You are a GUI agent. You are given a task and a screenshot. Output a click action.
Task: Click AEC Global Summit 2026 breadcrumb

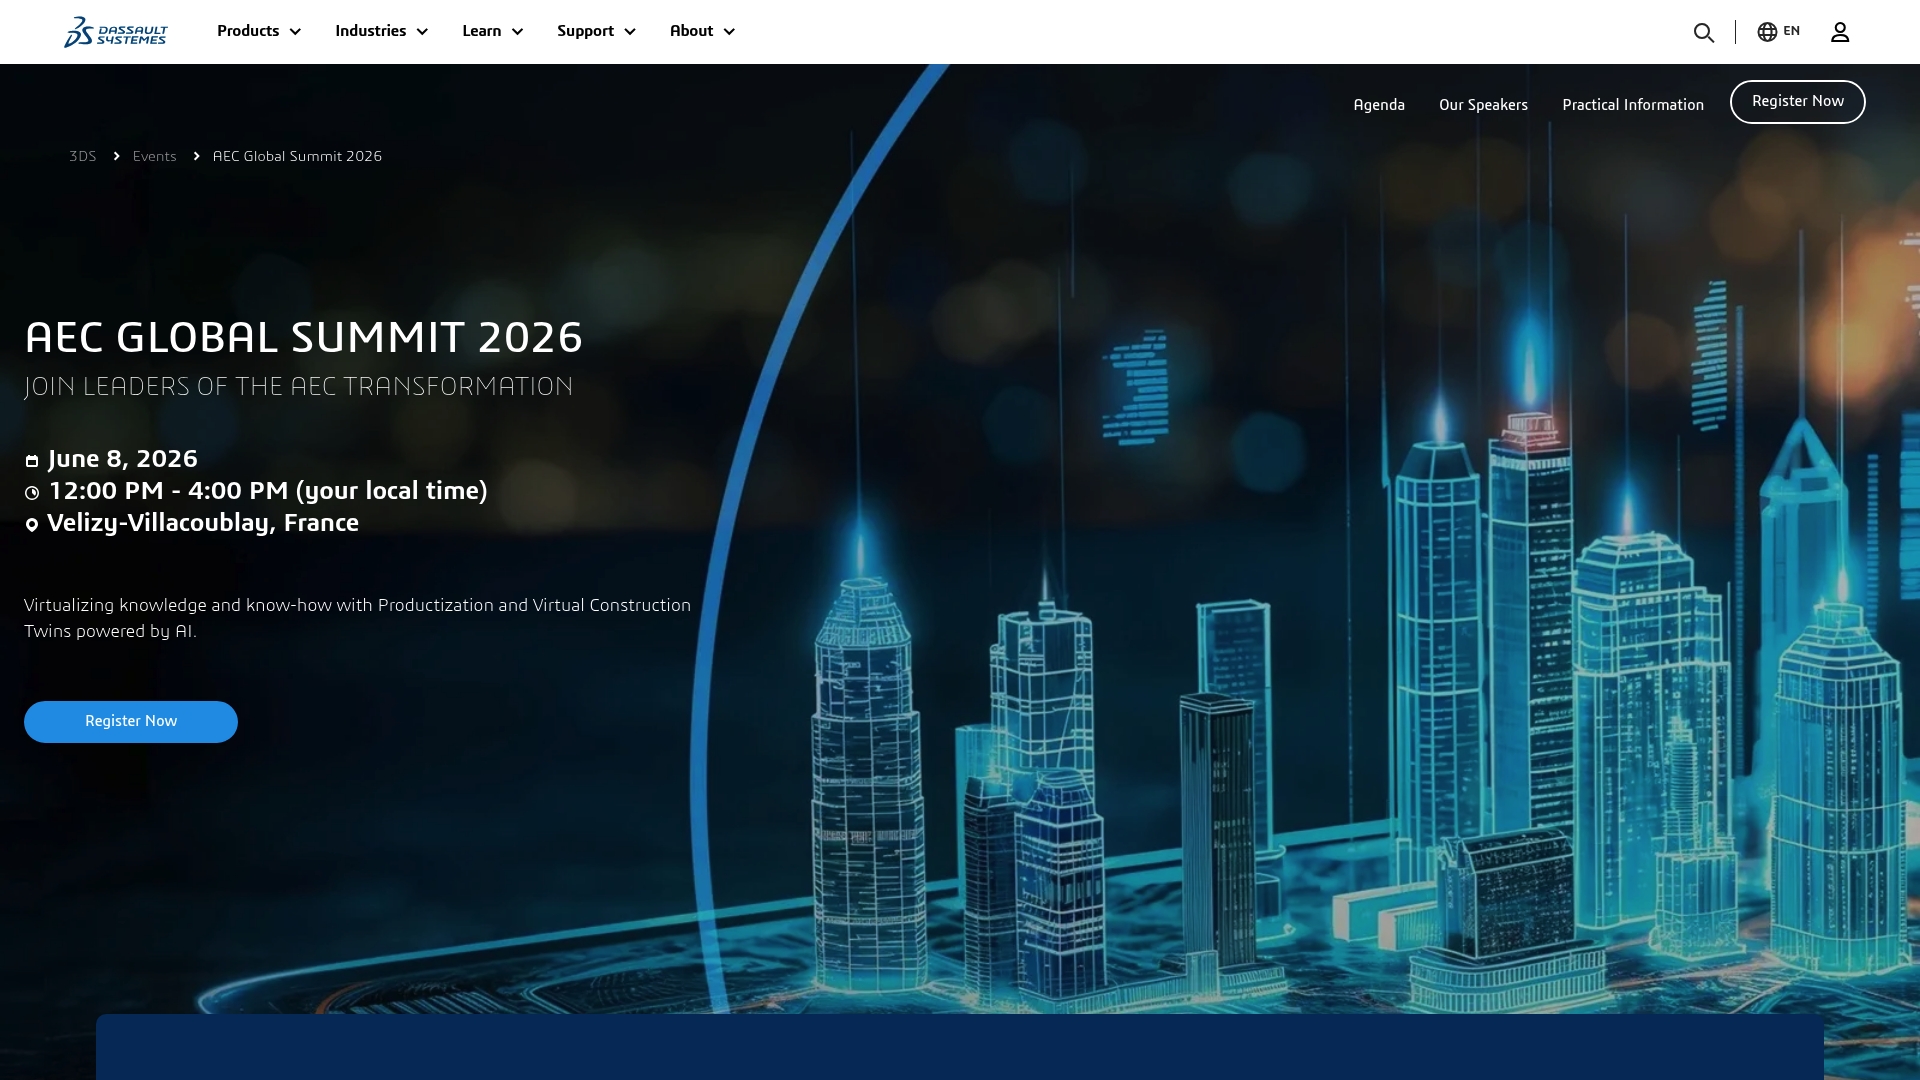(297, 156)
